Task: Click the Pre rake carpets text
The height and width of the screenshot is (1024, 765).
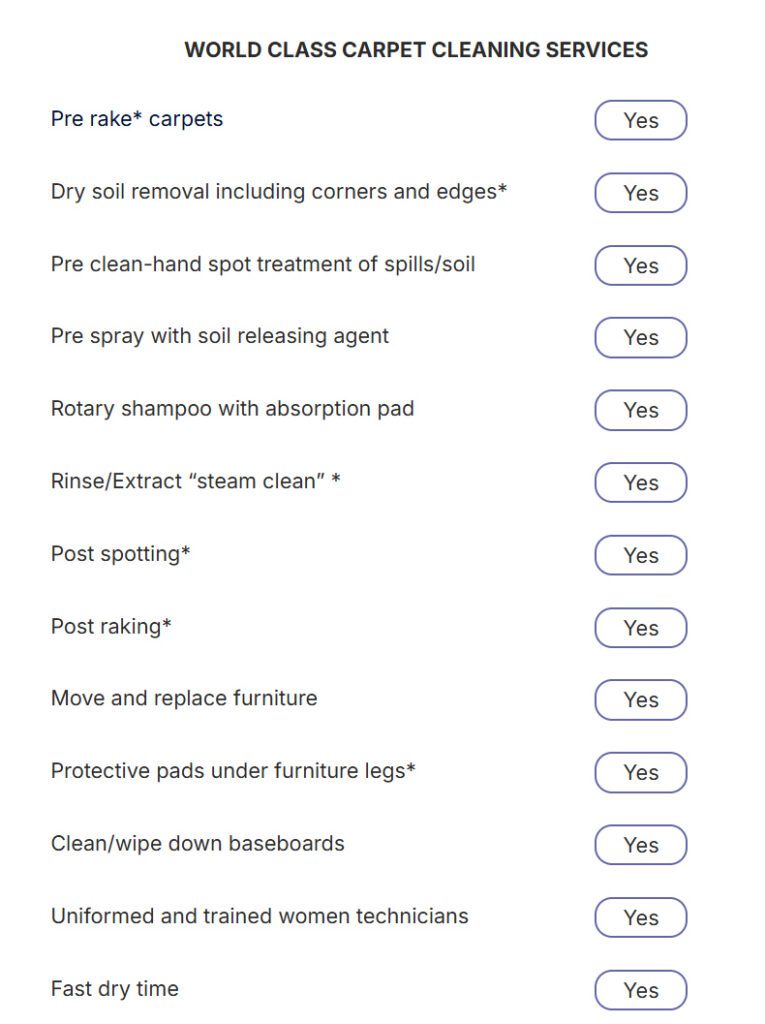Action: click(x=137, y=119)
